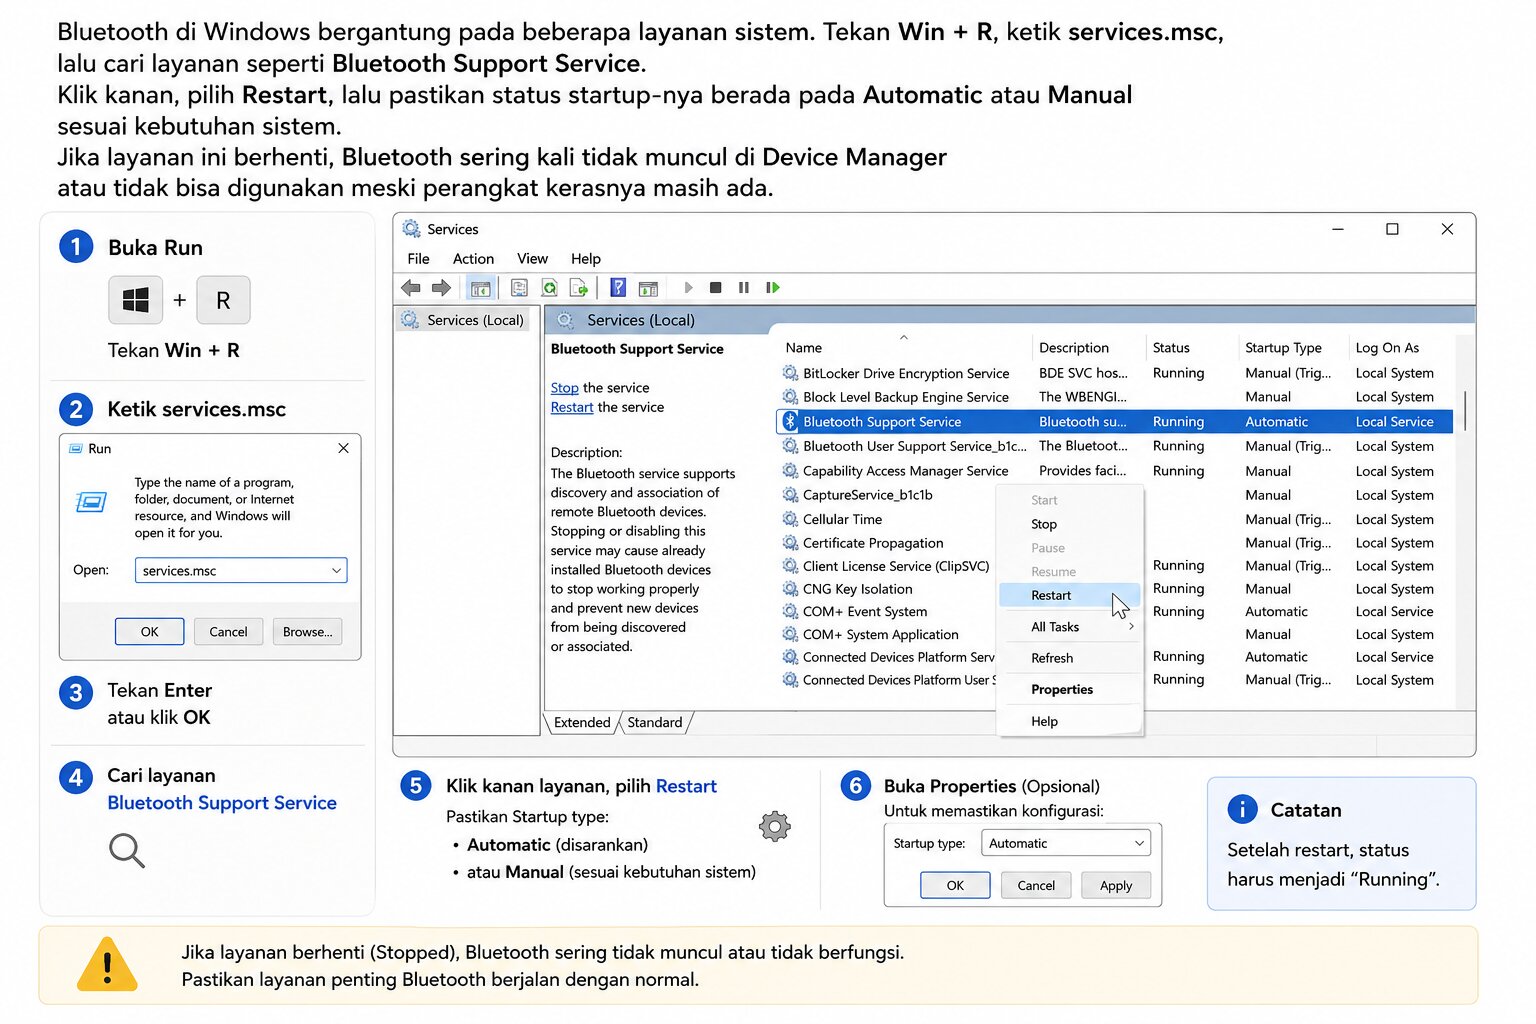The height and width of the screenshot is (1024, 1536).
Task: Click the Browse... button in Run dialog
Action: pyautogui.click(x=307, y=632)
